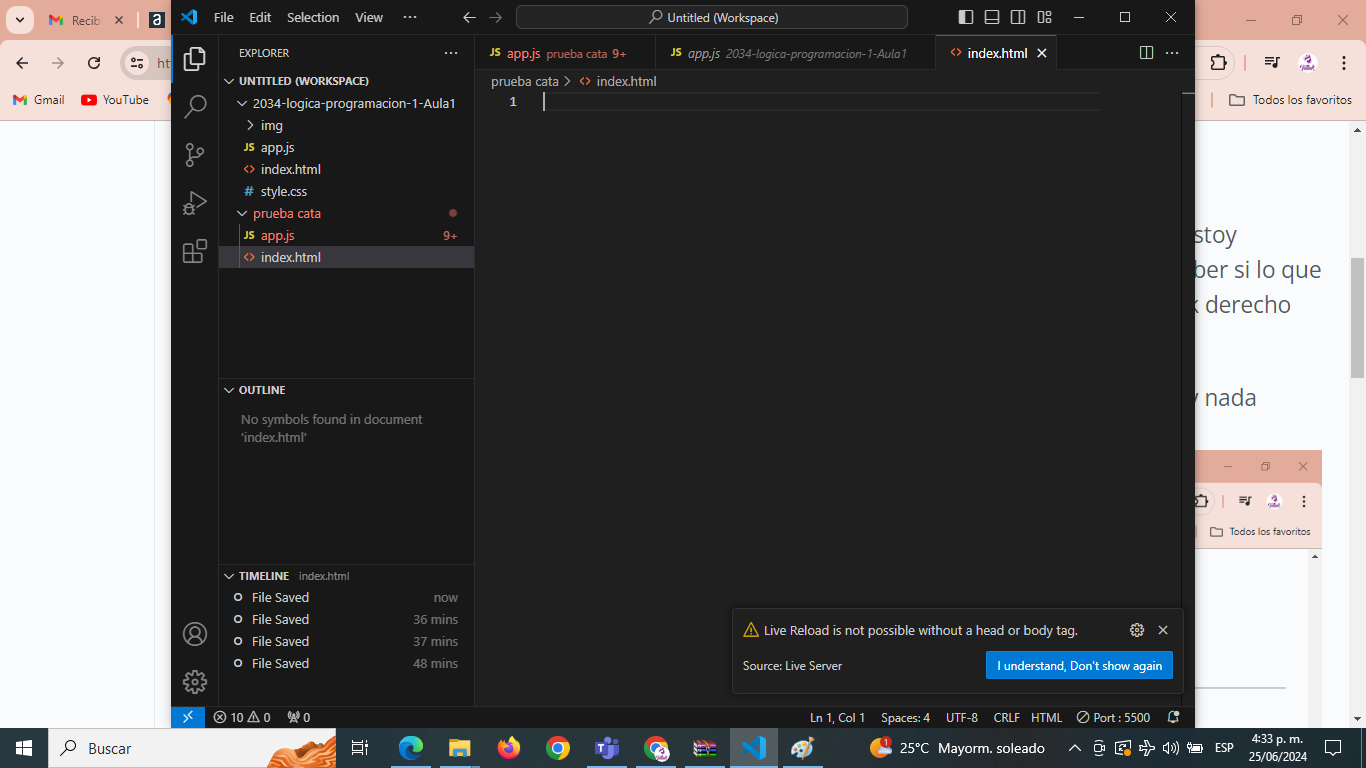Viewport: 1366px width, 768px height.
Task: Expand the img folder
Action: click(346, 125)
